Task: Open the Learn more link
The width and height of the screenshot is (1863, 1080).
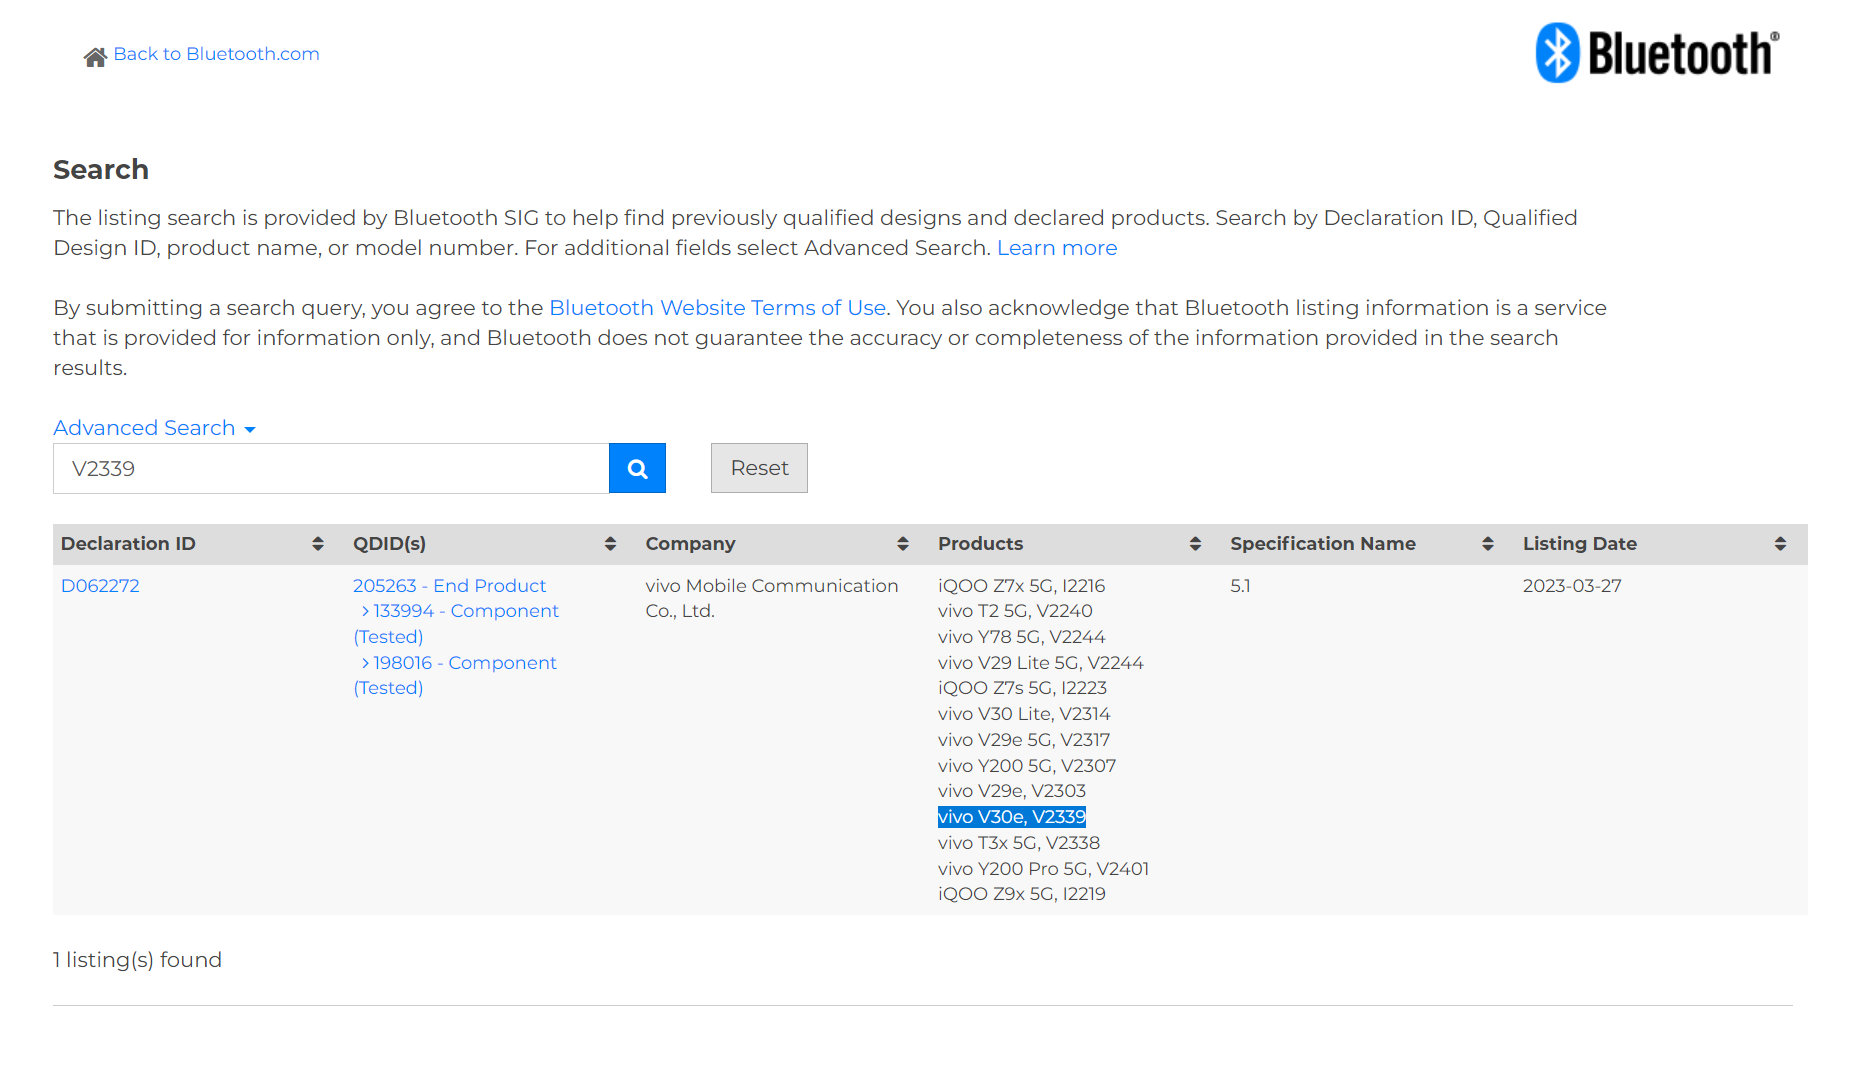Action: tap(1057, 248)
